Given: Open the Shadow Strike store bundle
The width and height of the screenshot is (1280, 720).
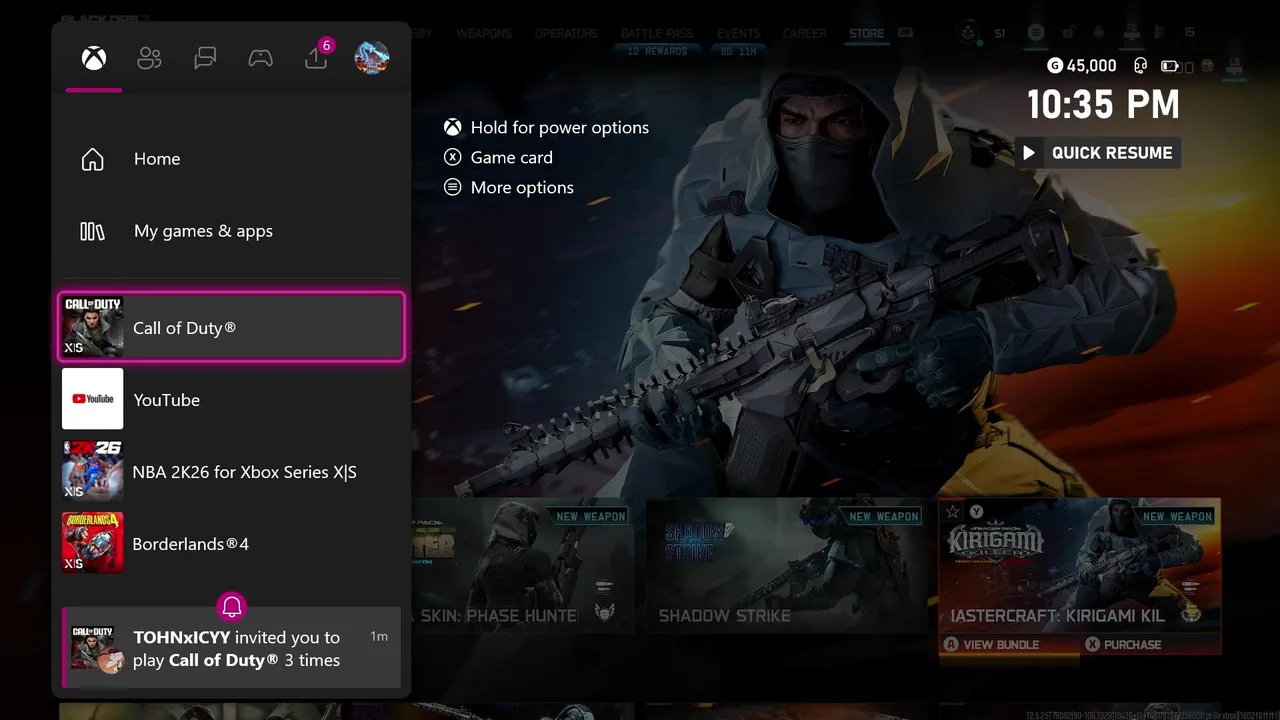Looking at the screenshot, I should coord(786,565).
